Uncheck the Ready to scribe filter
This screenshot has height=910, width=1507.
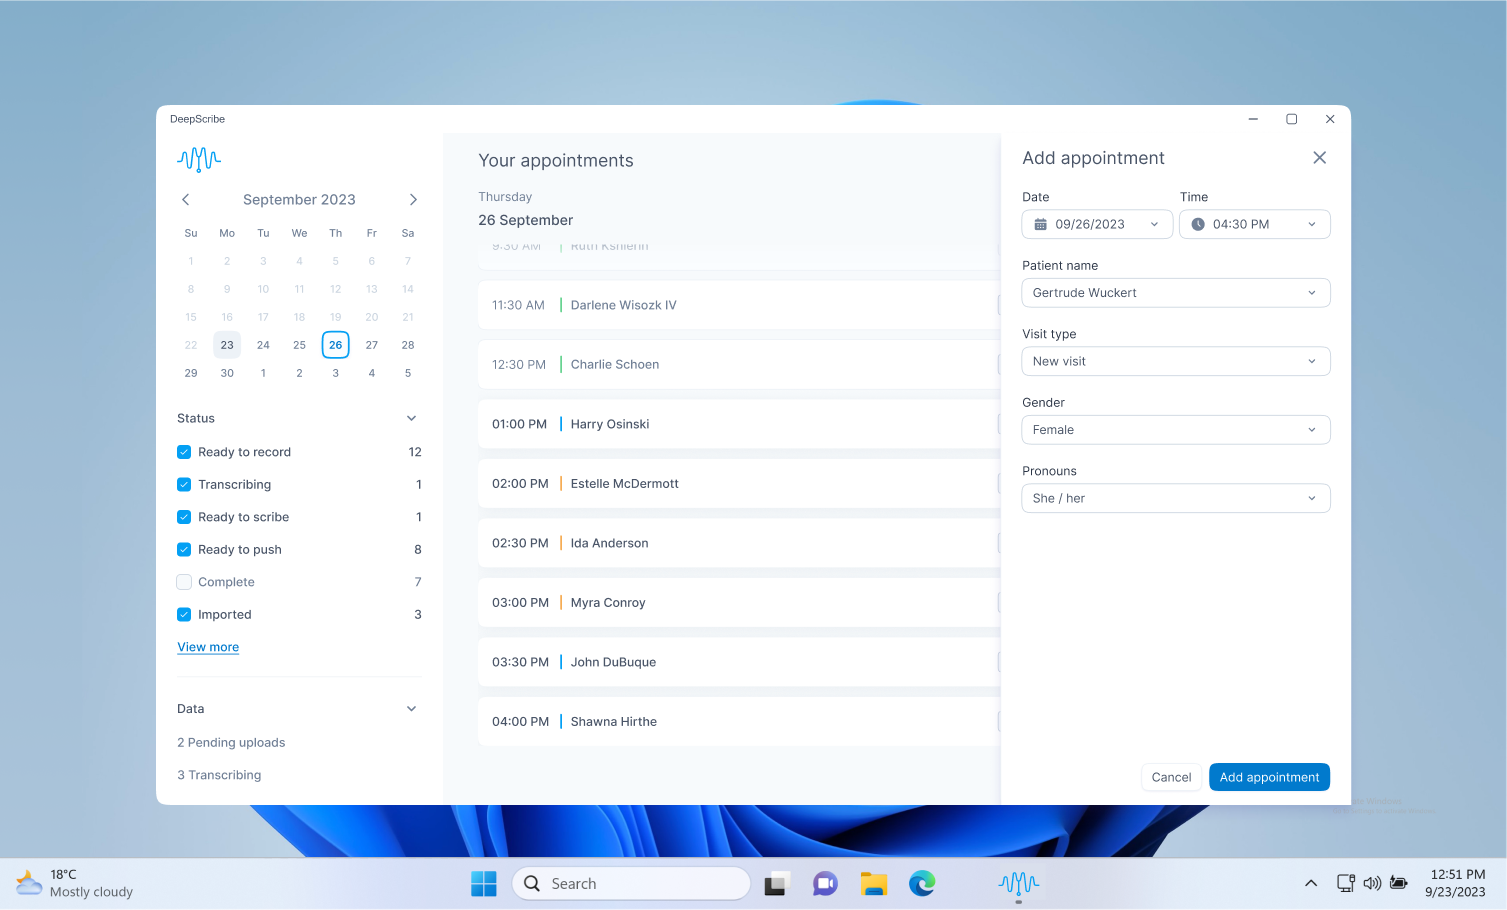coord(184,517)
